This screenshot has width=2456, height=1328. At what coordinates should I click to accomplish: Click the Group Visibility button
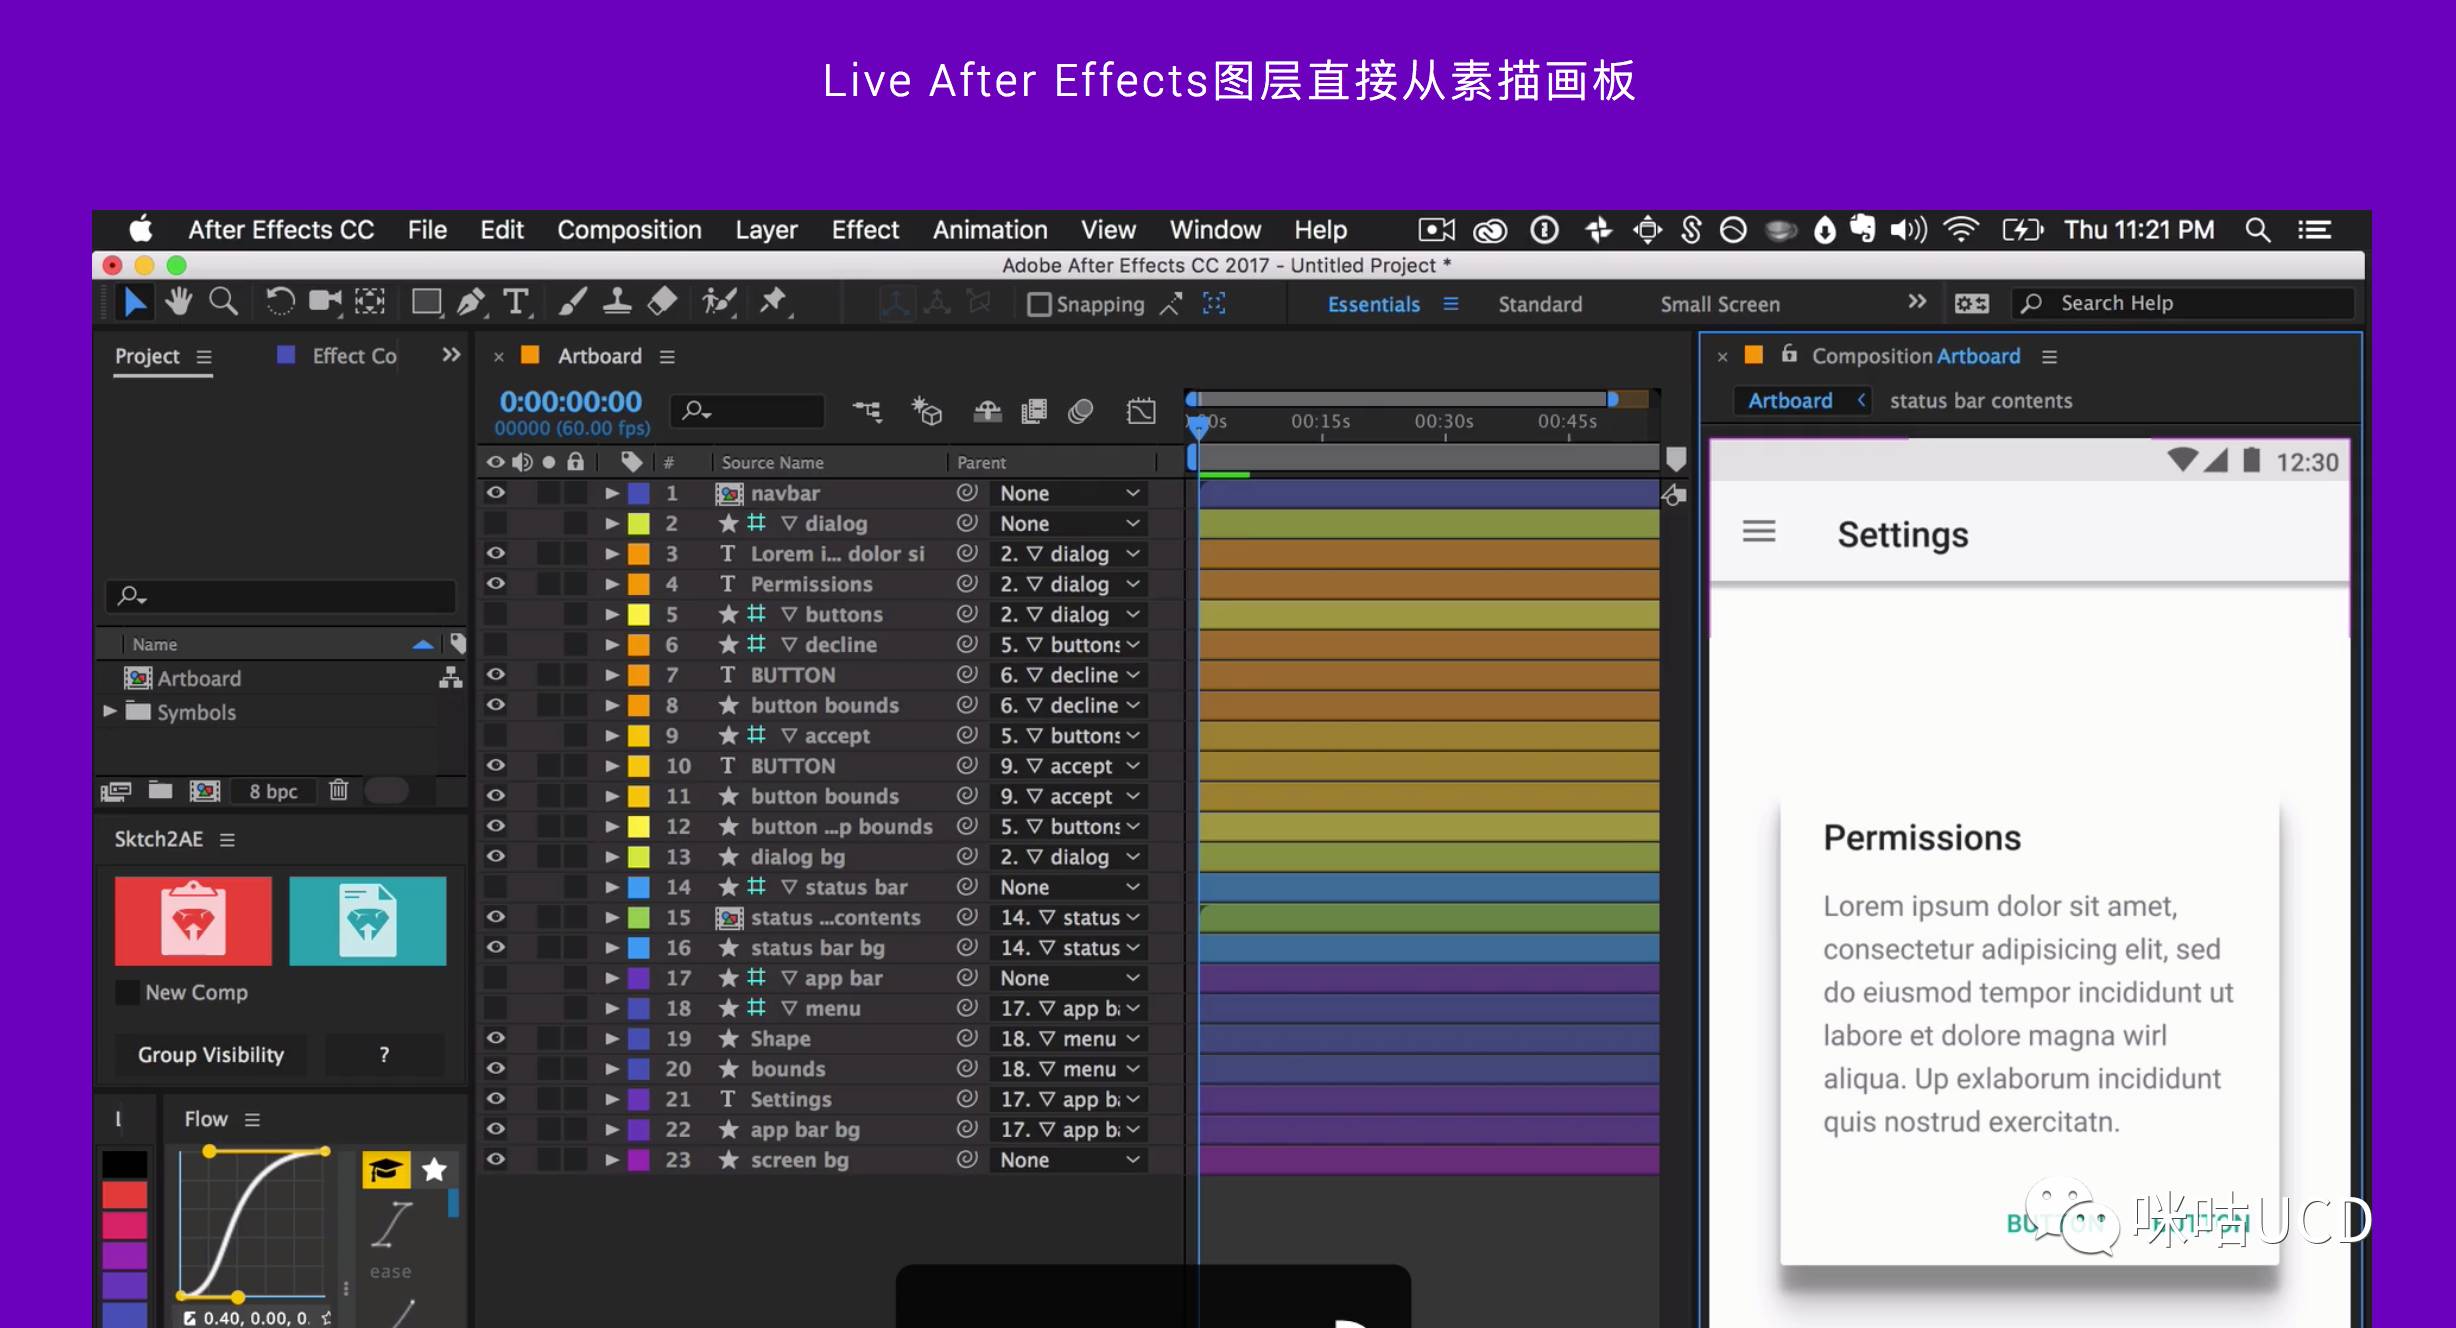click(211, 1054)
